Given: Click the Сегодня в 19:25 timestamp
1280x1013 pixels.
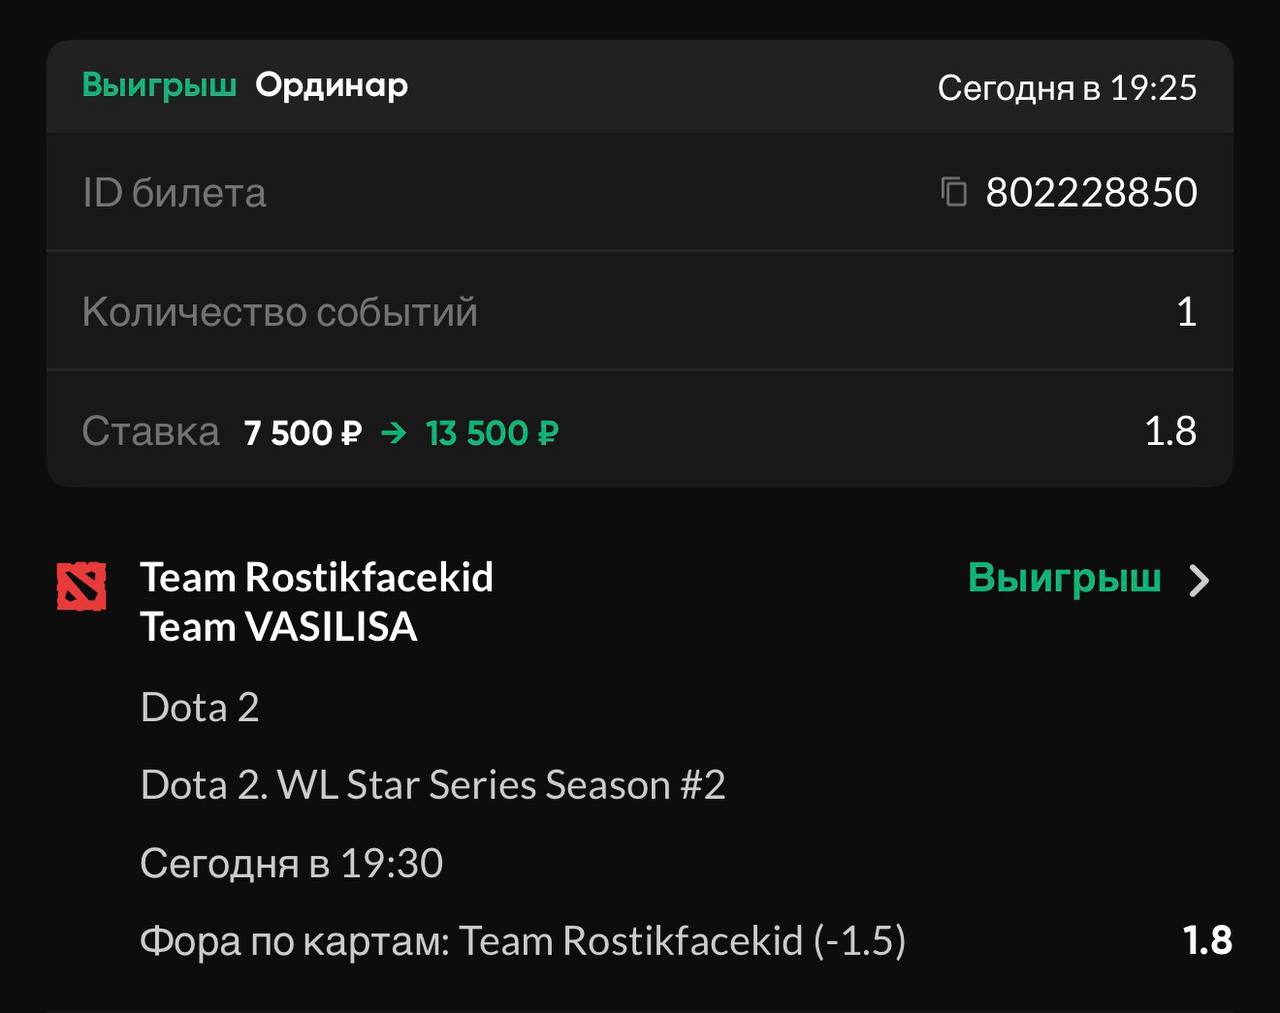Looking at the screenshot, I should (1066, 88).
